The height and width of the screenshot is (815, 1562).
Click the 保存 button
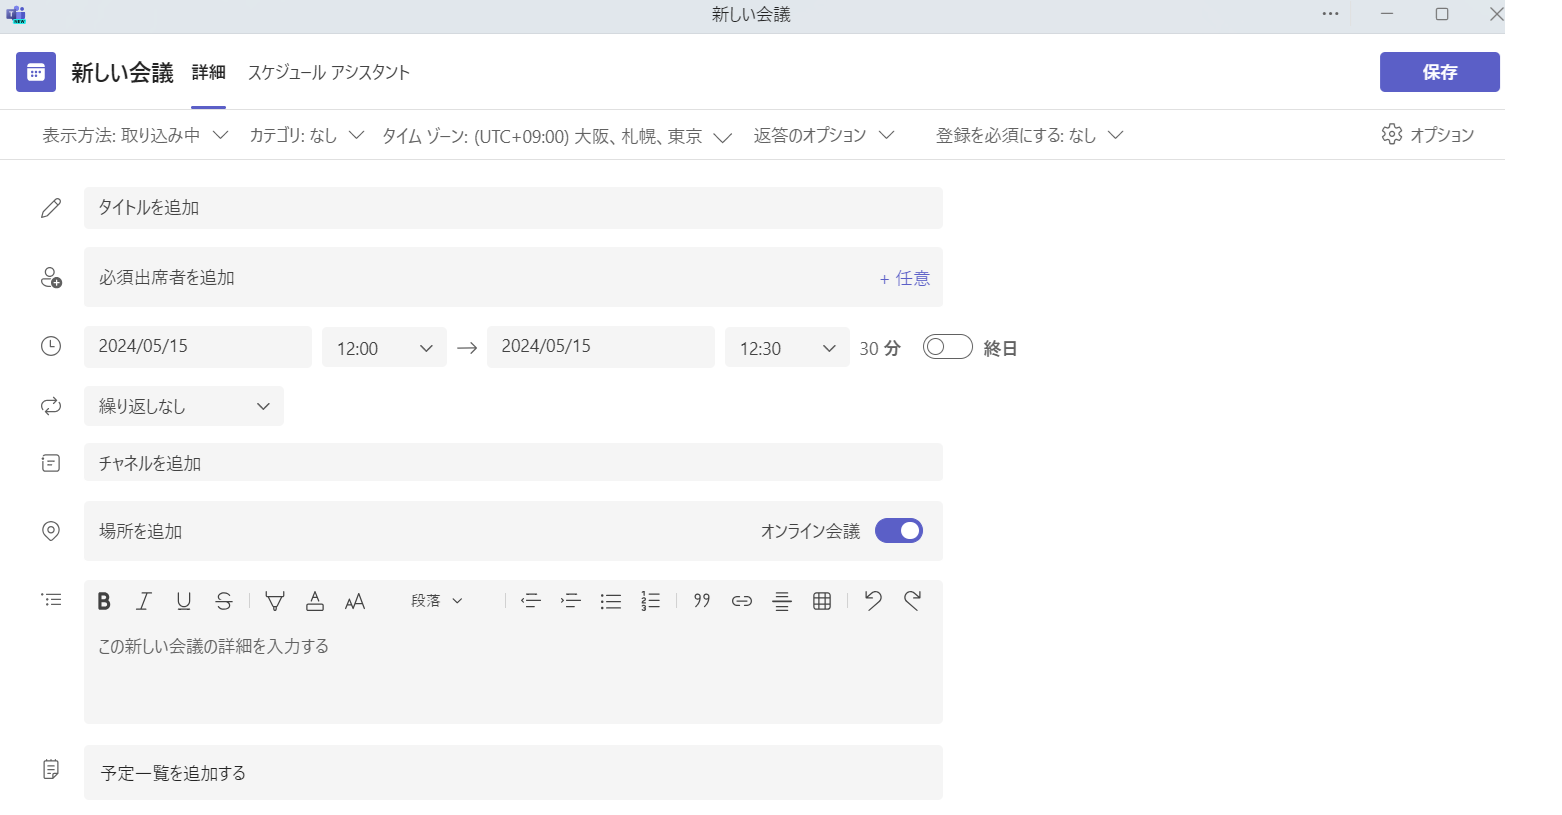click(x=1440, y=72)
